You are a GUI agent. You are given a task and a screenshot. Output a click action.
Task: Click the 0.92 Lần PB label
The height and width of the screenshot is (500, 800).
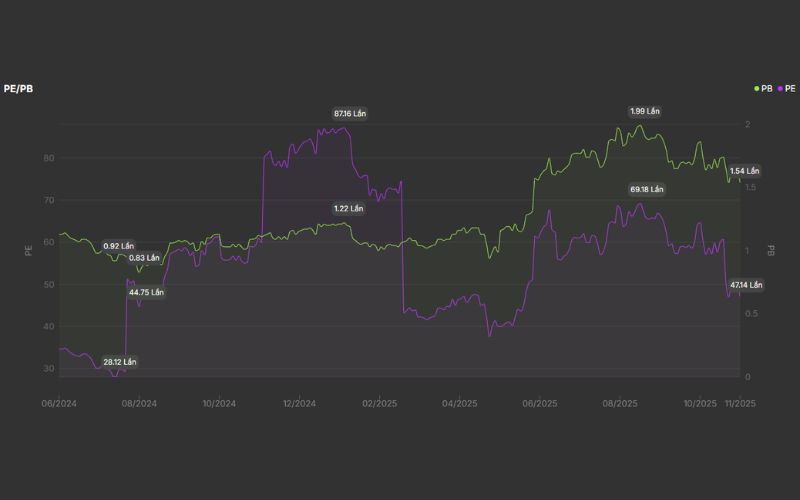click(x=119, y=245)
